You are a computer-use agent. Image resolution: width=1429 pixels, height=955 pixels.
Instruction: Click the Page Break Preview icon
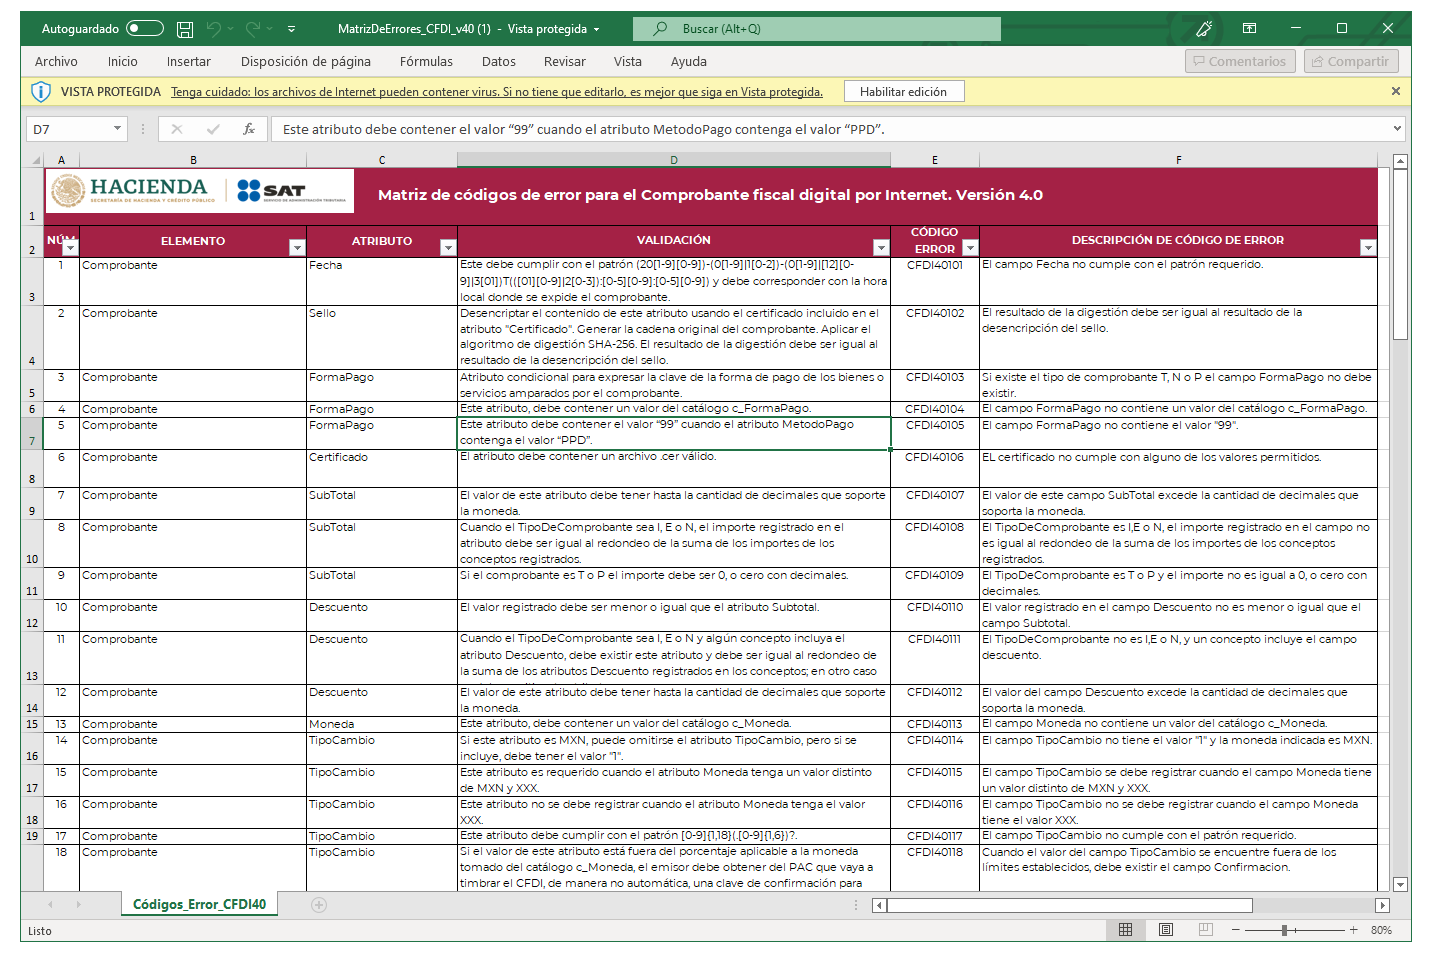(x=1205, y=930)
